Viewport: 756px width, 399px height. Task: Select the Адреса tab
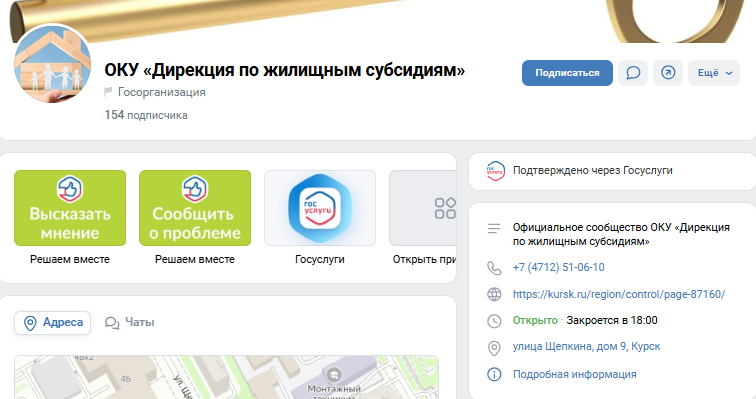[x=53, y=322]
